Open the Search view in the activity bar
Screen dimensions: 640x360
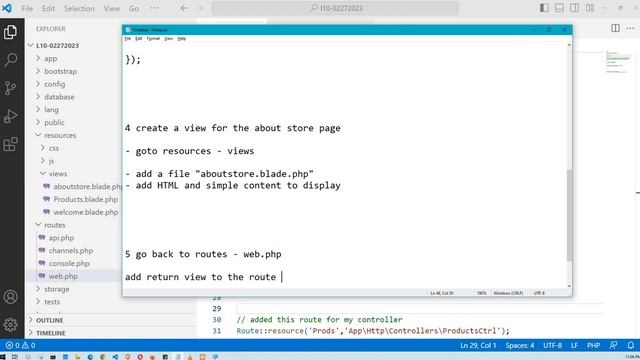[11, 60]
